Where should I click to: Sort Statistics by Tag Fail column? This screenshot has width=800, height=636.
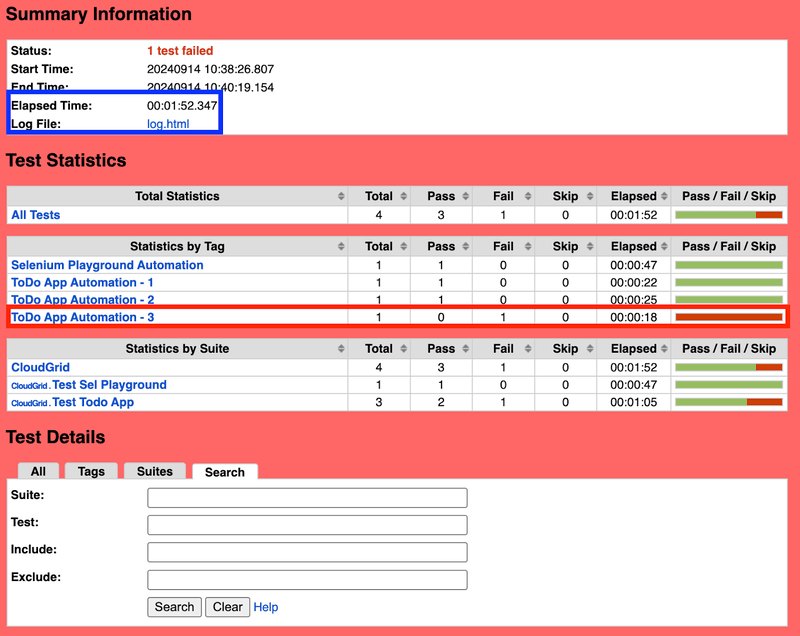pos(504,246)
